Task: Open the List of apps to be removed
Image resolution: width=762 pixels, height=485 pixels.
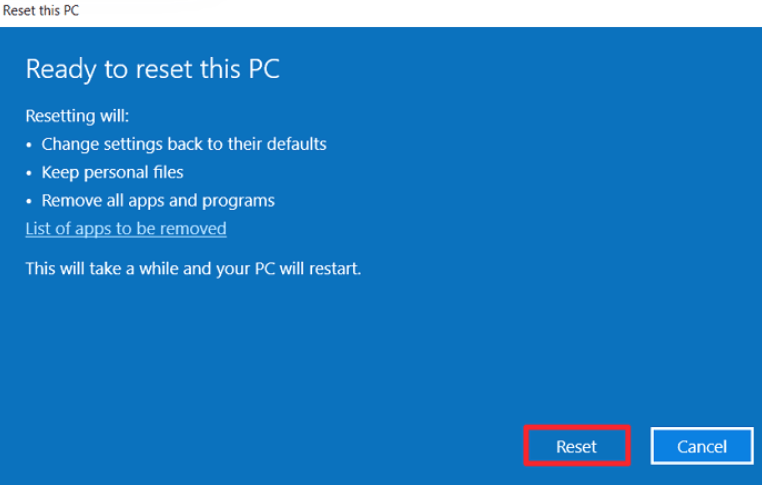Action: point(126,228)
